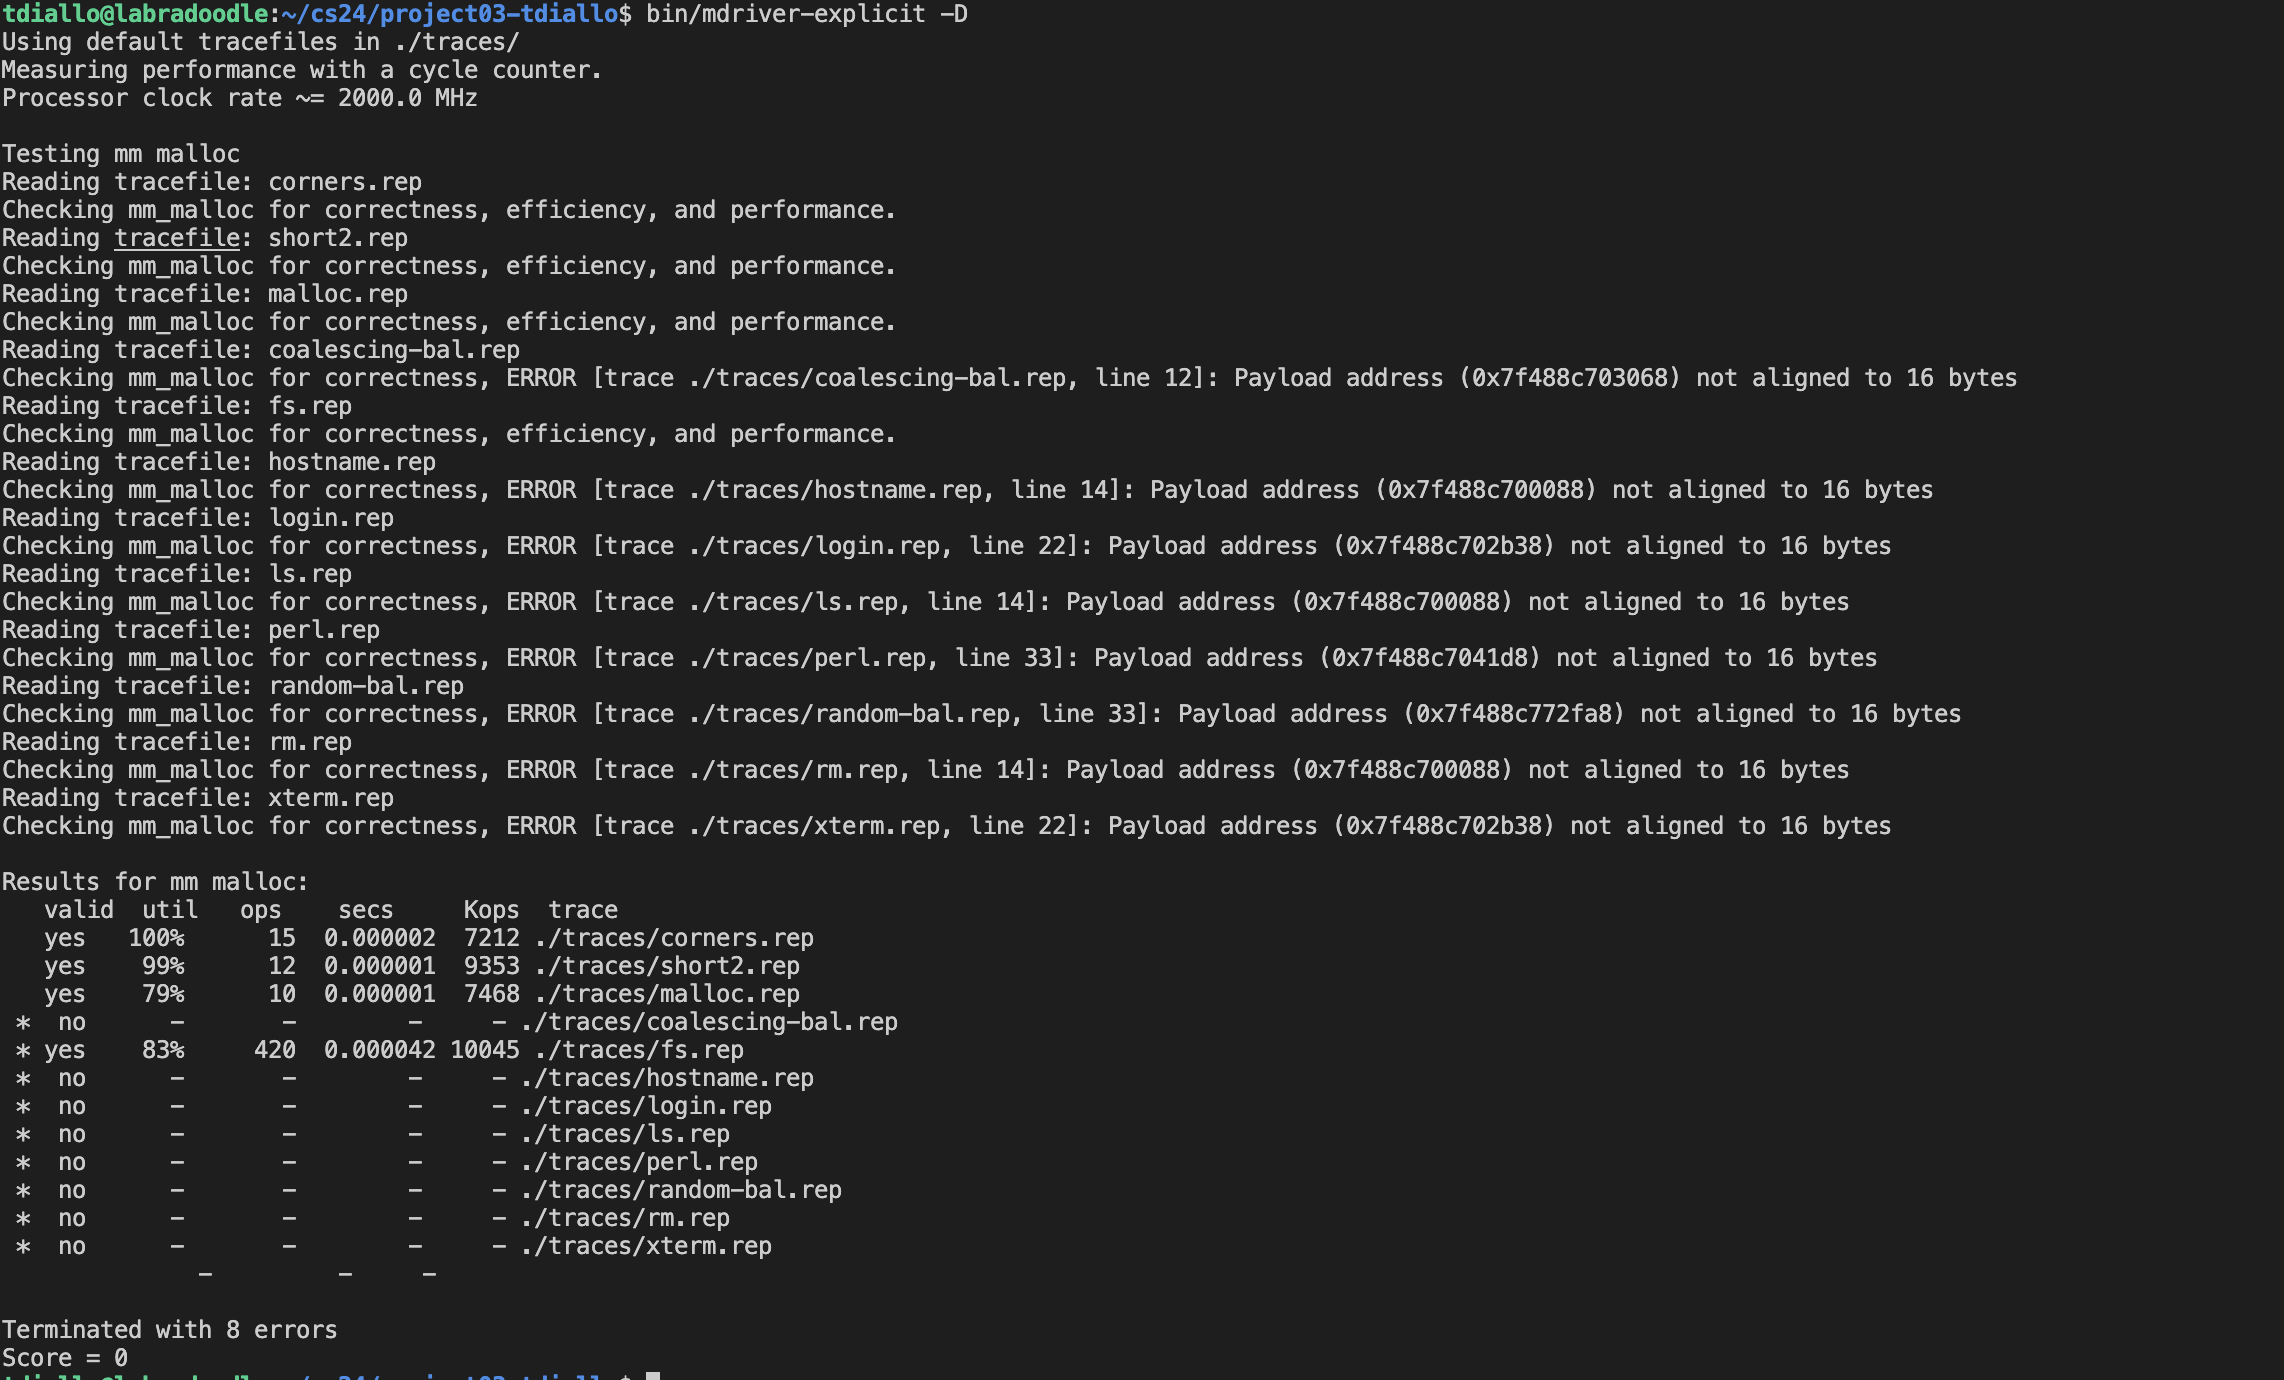The width and height of the screenshot is (2284, 1380).
Task: Click ./traces/fs.rep in the results table
Action: (x=639, y=1050)
